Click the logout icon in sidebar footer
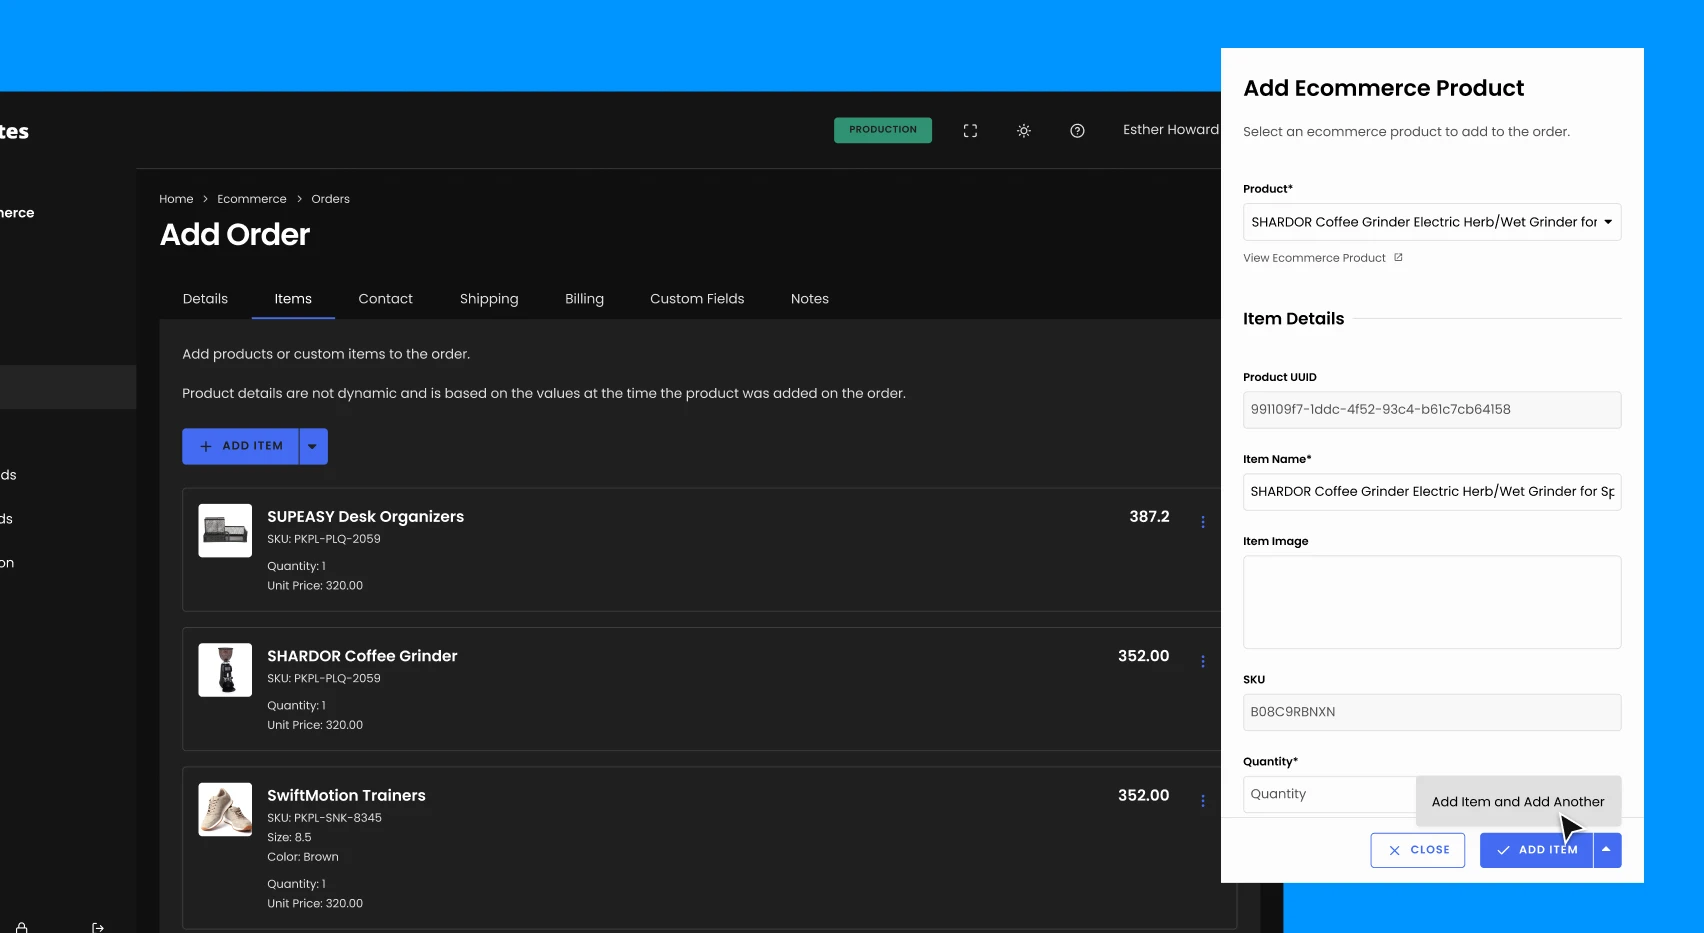The image size is (1704, 933). (98, 927)
